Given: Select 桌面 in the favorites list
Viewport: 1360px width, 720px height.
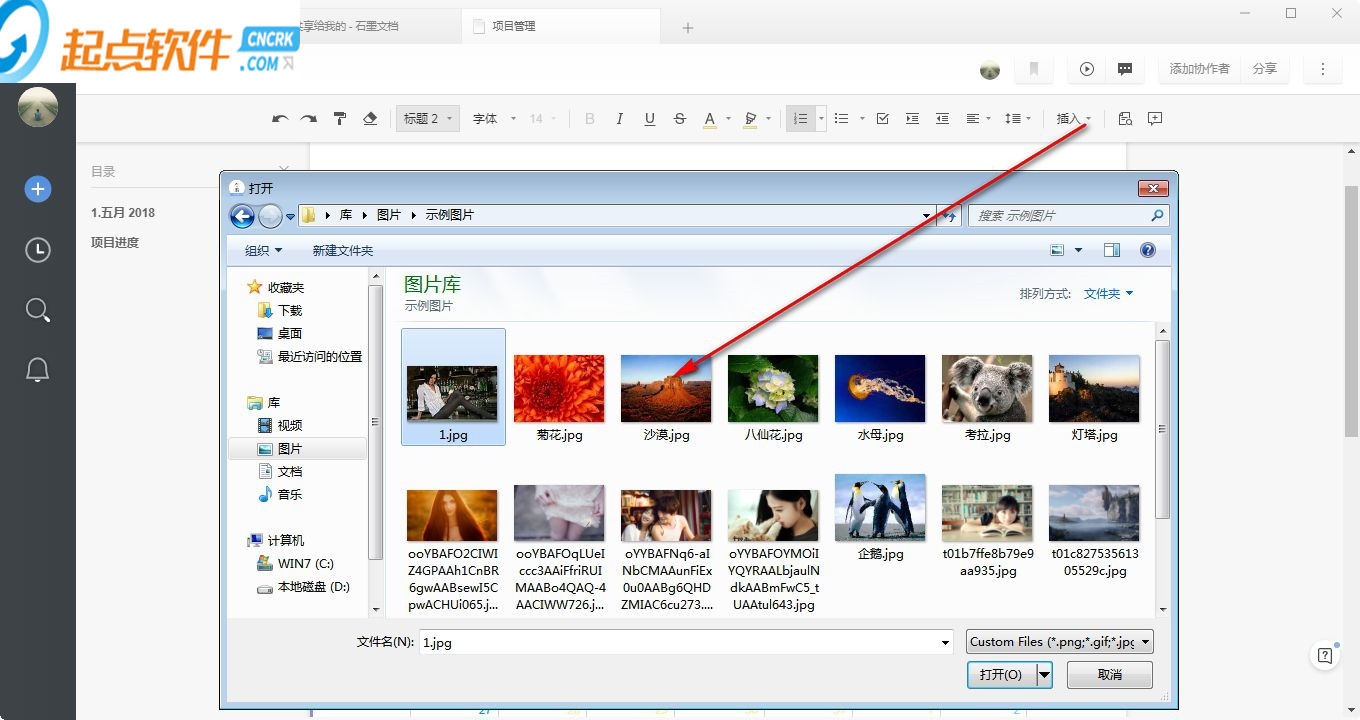Looking at the screenshot, I should coord(290,333).
